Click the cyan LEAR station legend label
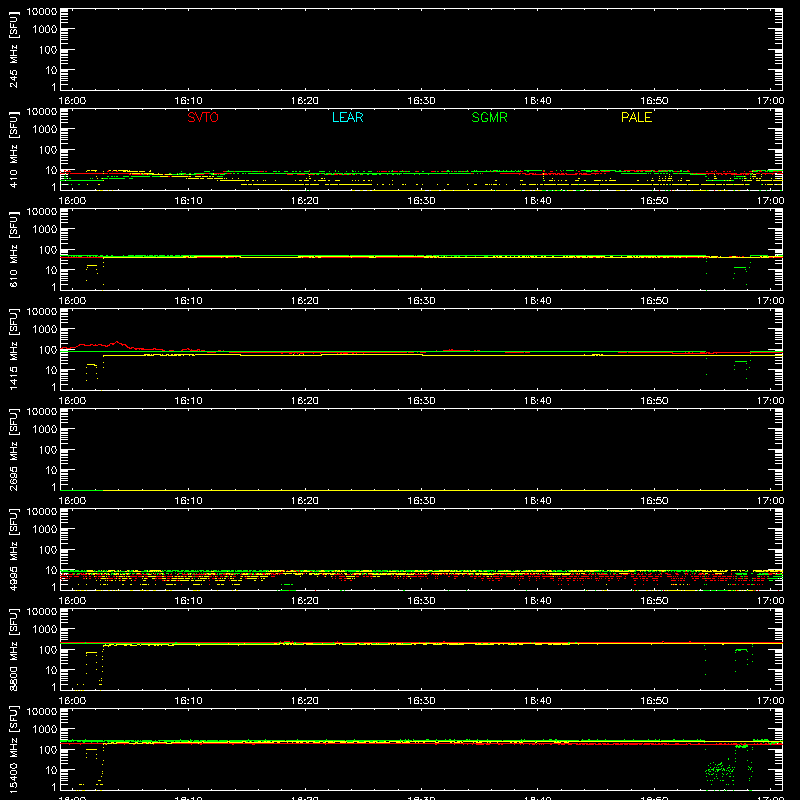The image size is (800, 800). 347,117
